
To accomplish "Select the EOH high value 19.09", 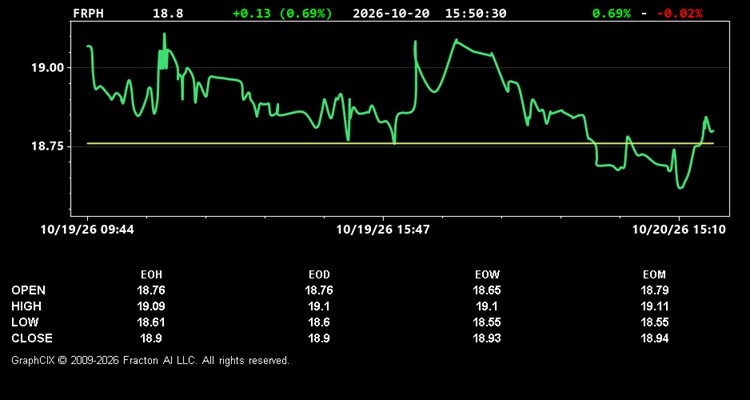I will click(151, 306).
